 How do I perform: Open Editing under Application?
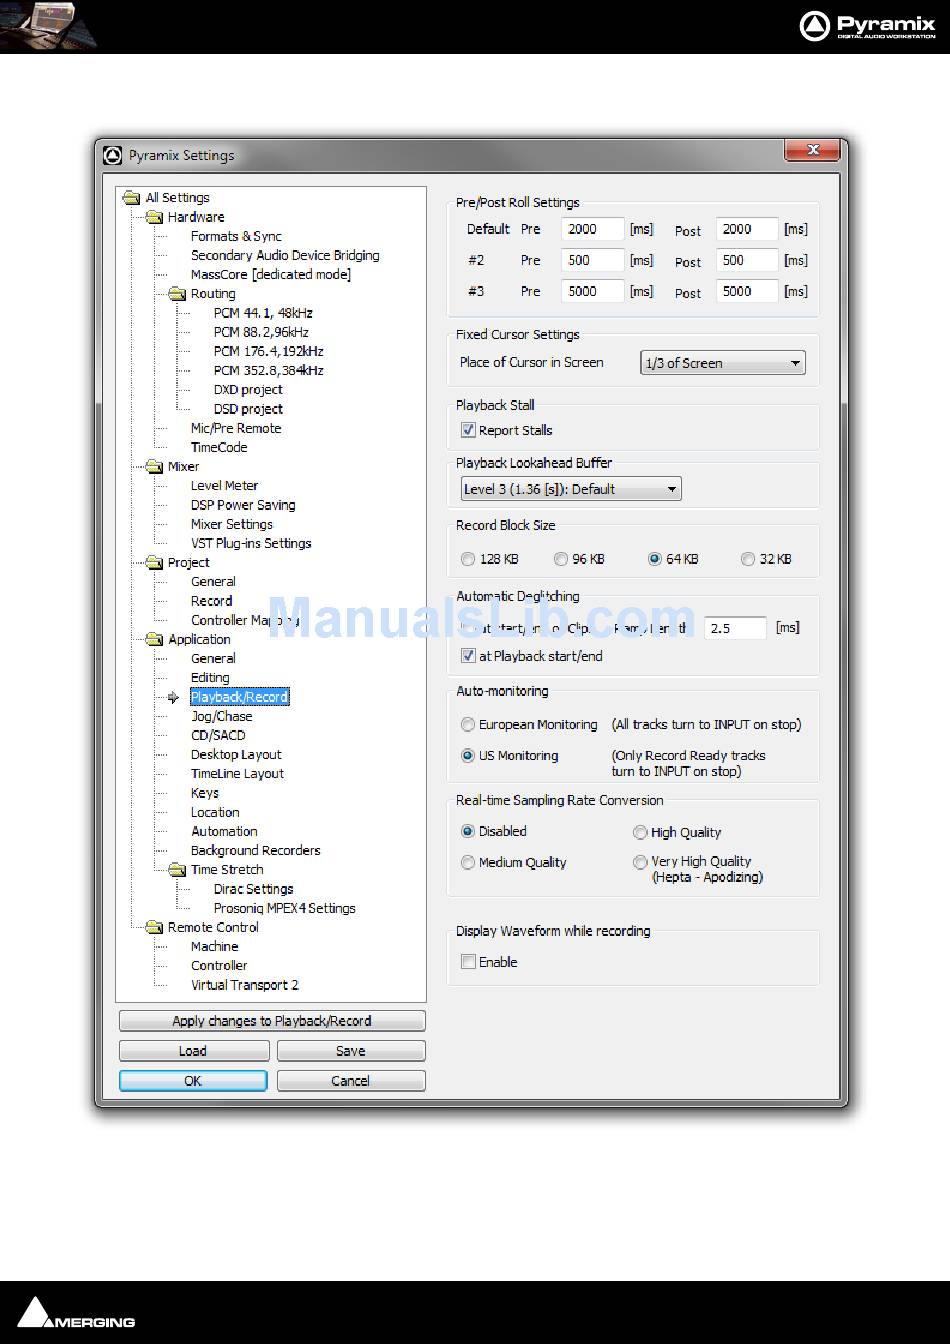click(210, 677)
